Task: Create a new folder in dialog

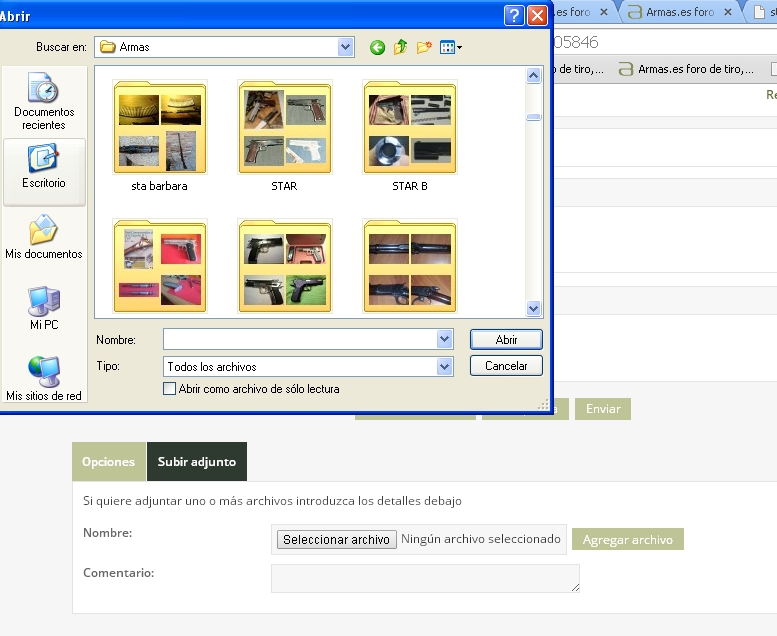Action: click(x=424, y=47)
